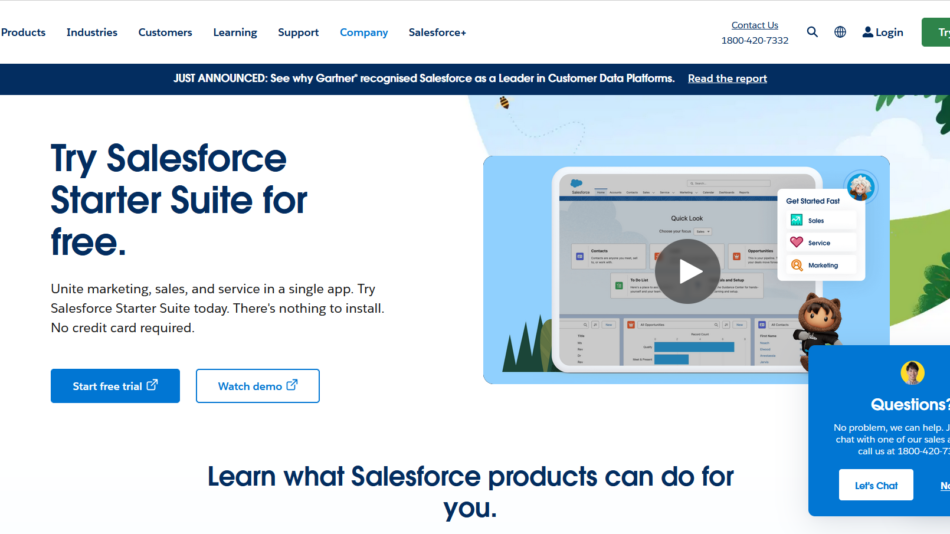Click the phone number 1800-420-7332
The height and width of the screenshot is (534, 950).
[x=754, y=41]
